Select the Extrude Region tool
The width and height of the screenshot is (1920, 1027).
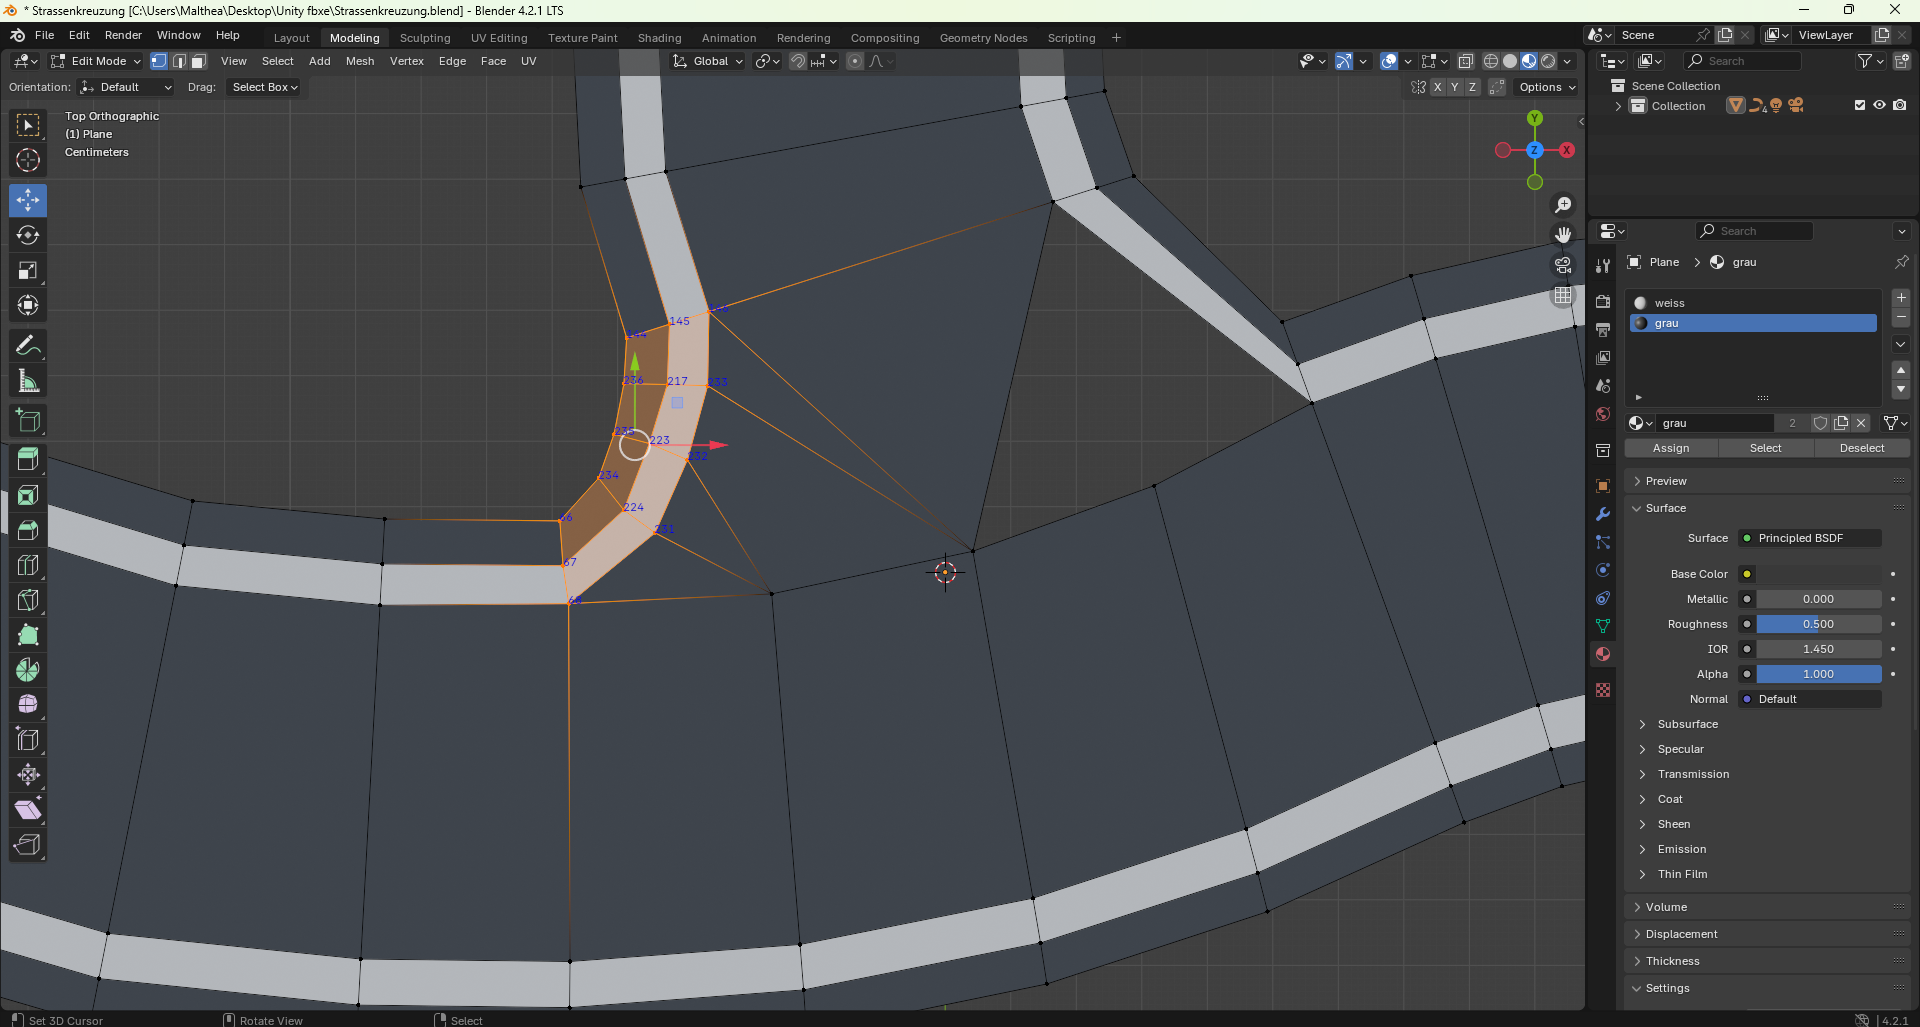coord(28,459)
